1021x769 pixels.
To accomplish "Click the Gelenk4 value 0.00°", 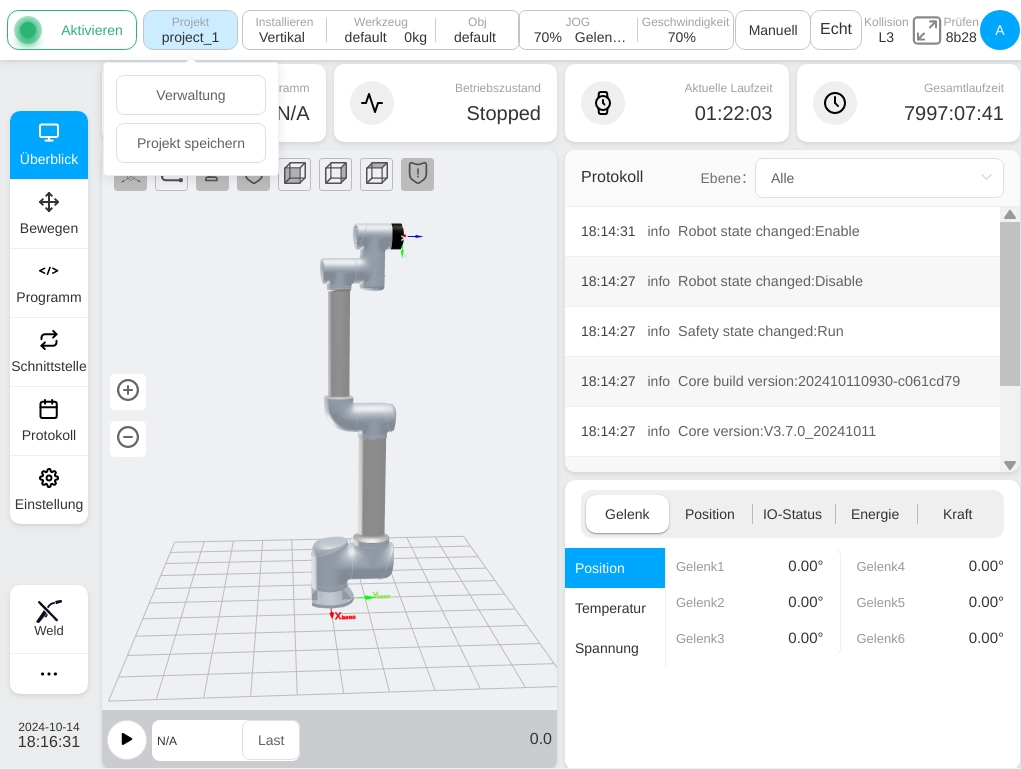I will 986,566.
